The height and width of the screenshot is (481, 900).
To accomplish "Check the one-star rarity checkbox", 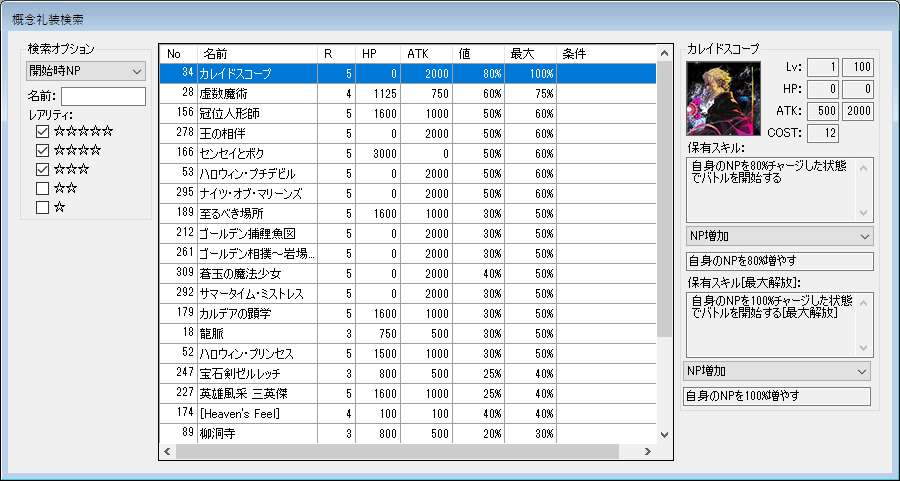I will coord(42,207).
